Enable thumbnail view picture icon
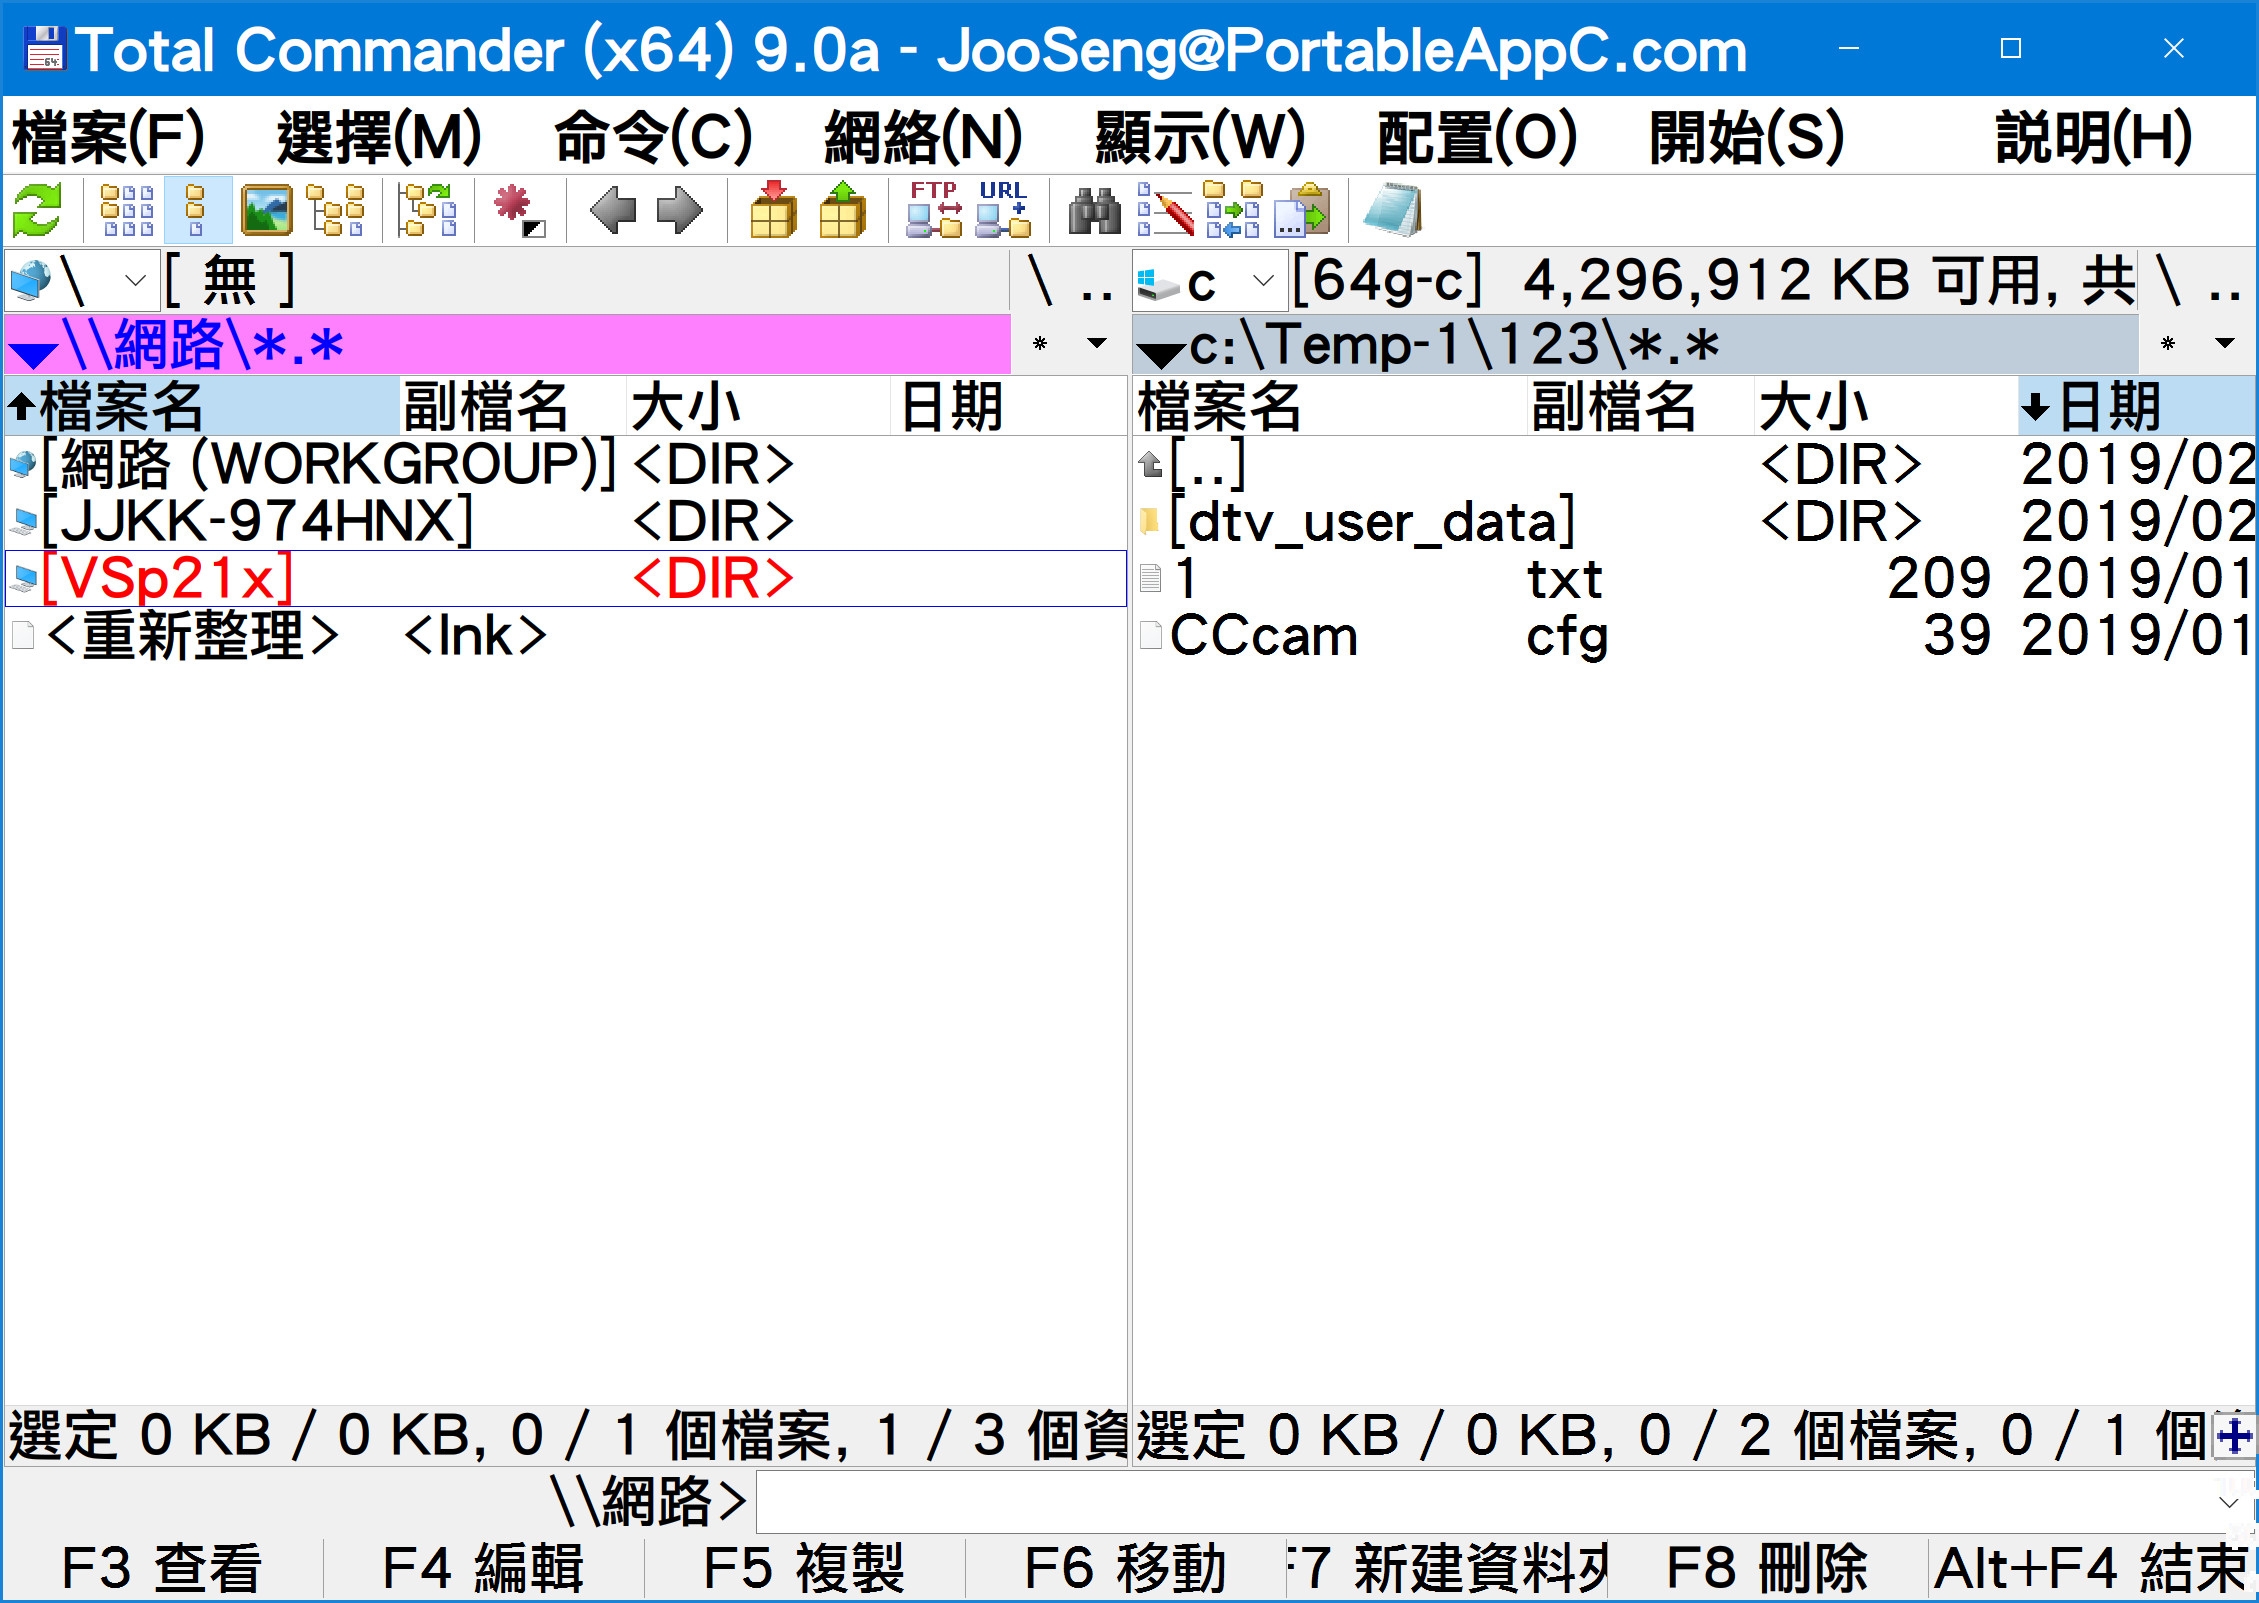 point(266,211)
